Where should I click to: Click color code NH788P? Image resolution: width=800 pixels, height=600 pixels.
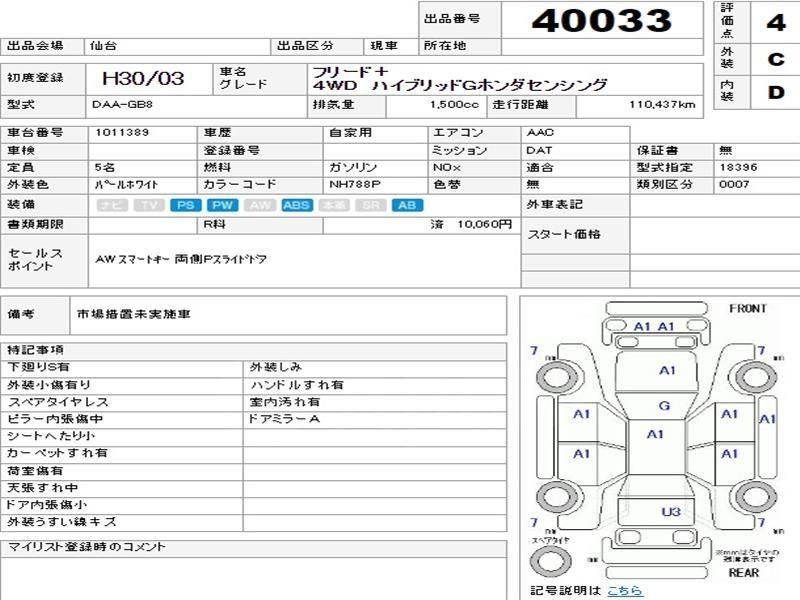355,184
